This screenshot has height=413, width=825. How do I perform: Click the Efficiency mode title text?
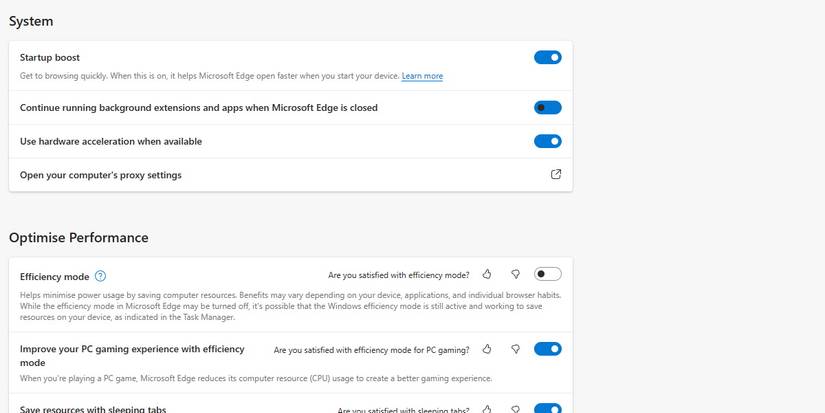55,277
